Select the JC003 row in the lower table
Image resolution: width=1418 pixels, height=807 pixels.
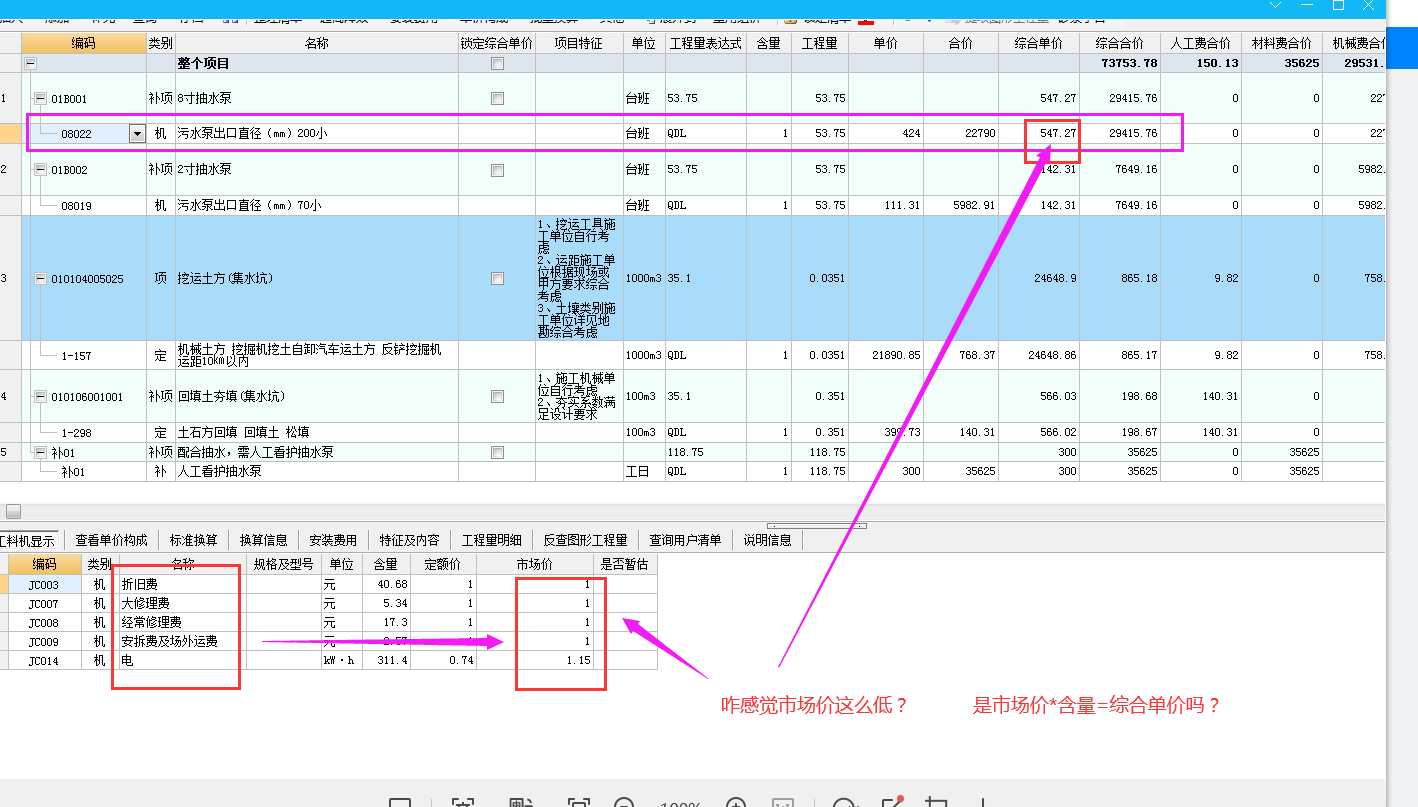329,584
